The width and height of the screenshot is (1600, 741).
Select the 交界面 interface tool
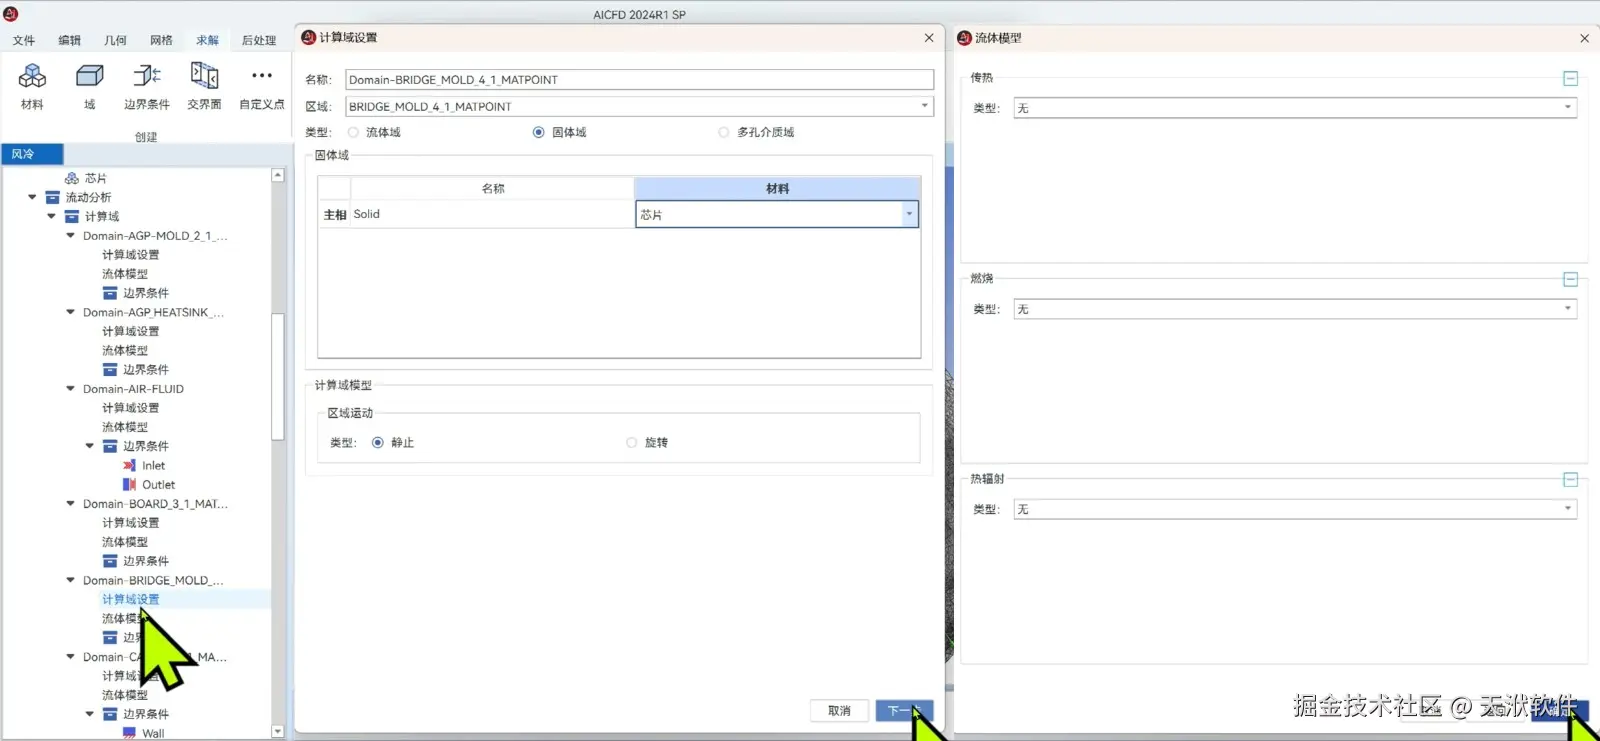tap(204, 85)
